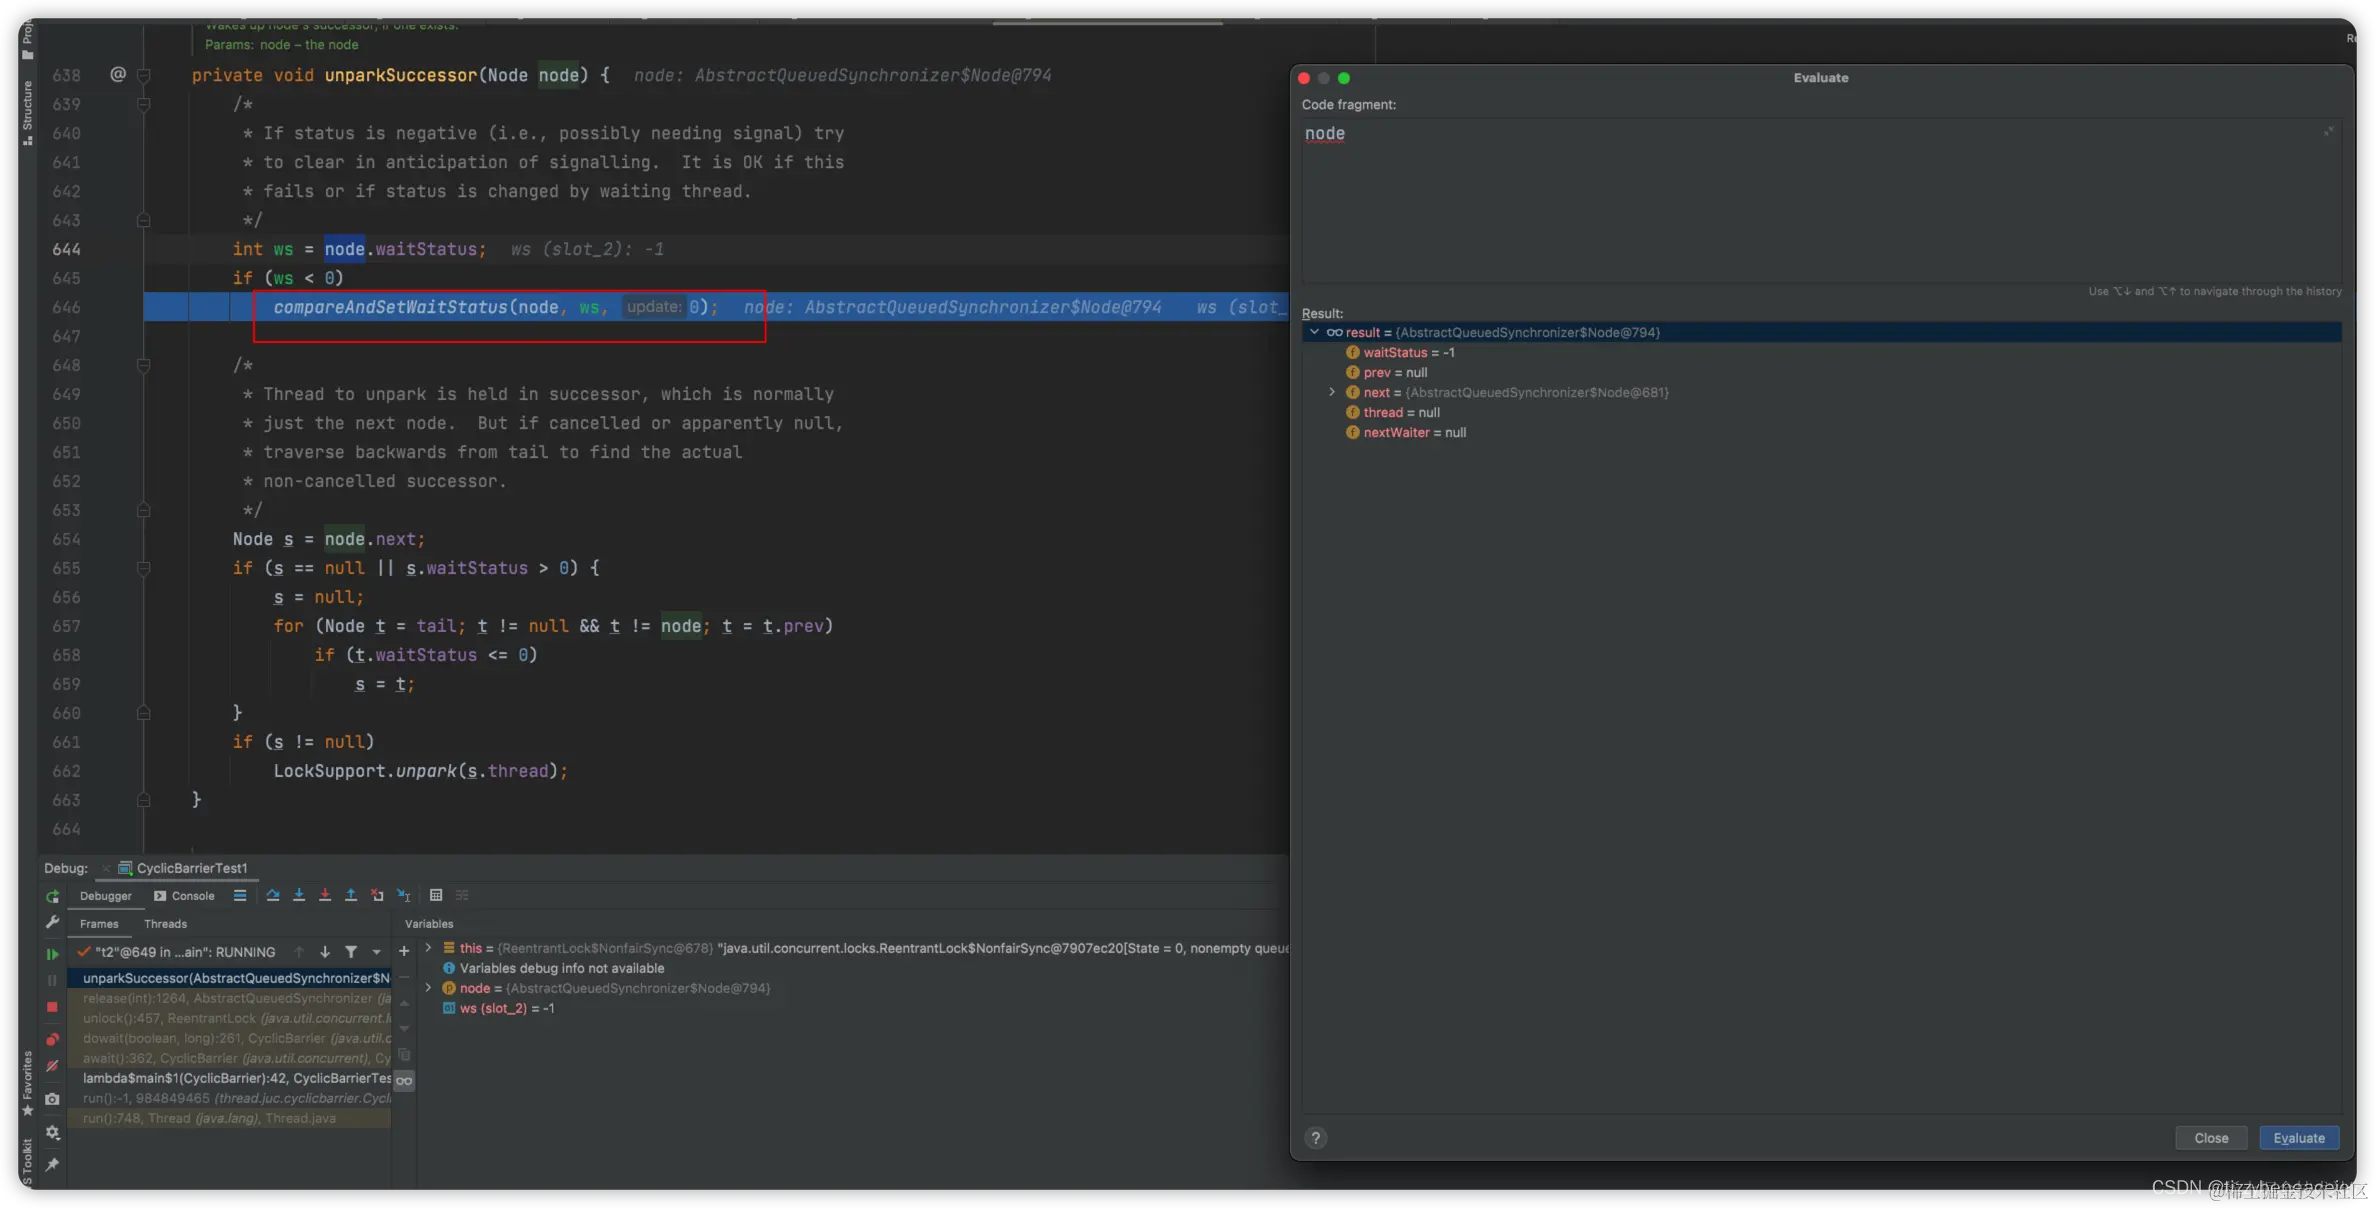The height and width of the screenshot is (1208, 2375).
Task: Select lambda$main$1 stack frame
Action: (x=229, y=1078)
